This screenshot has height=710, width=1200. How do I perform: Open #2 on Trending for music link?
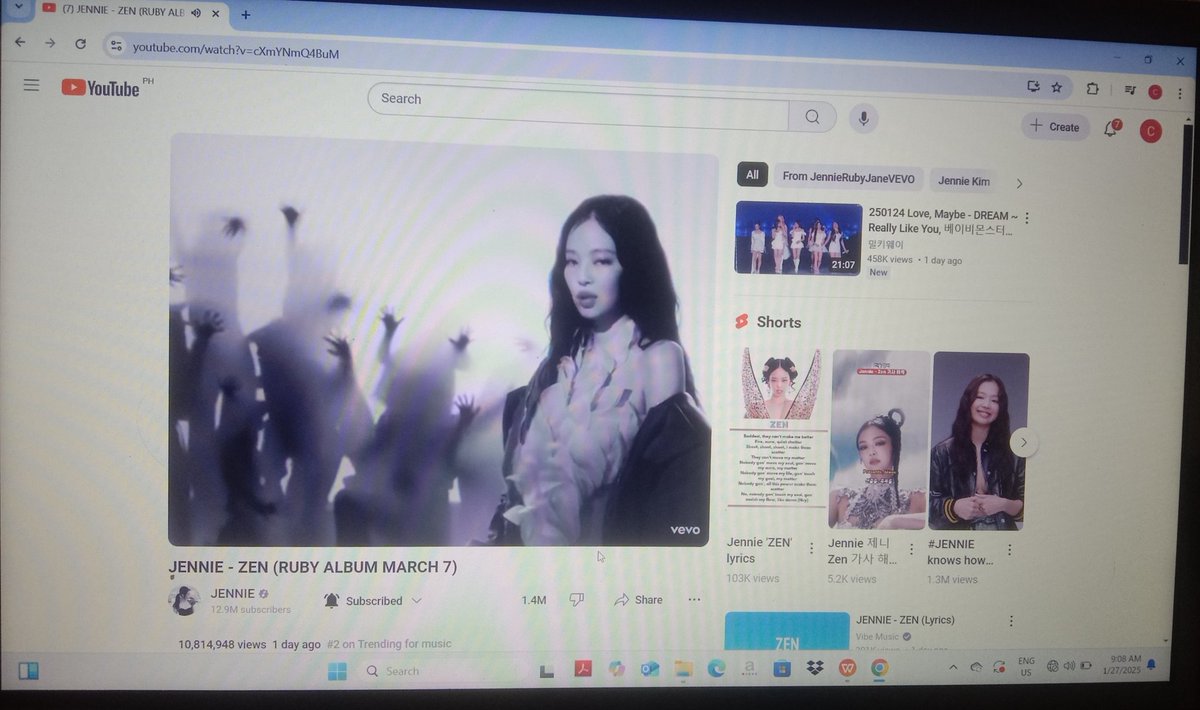tap(389, 644)
